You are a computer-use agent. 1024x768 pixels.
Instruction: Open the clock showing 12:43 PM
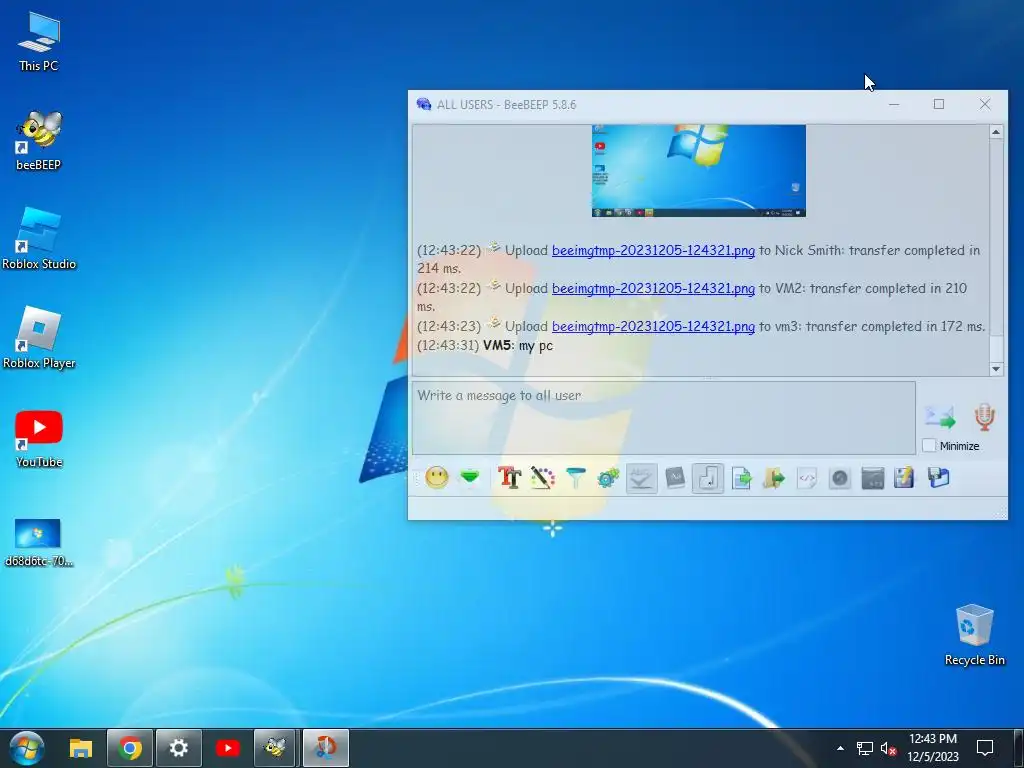(x=933, y=748)
